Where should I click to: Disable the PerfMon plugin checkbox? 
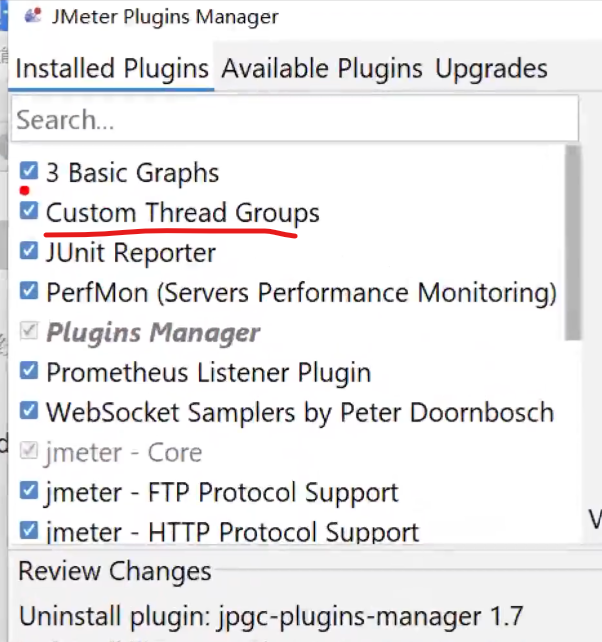(x=29, y=292)
